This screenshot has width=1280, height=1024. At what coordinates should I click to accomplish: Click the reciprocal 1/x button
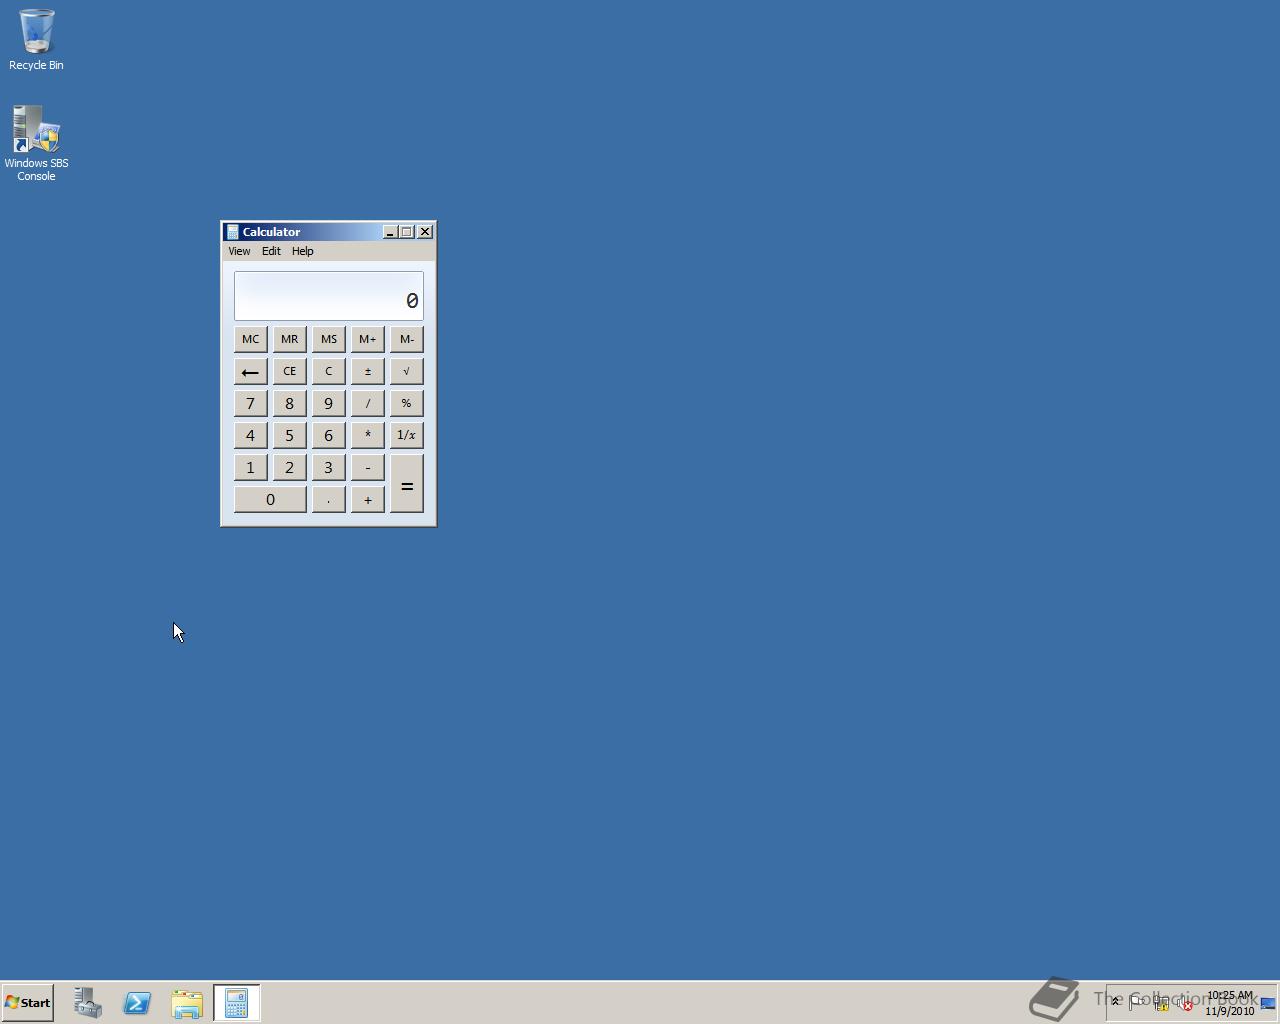[406, 435]
